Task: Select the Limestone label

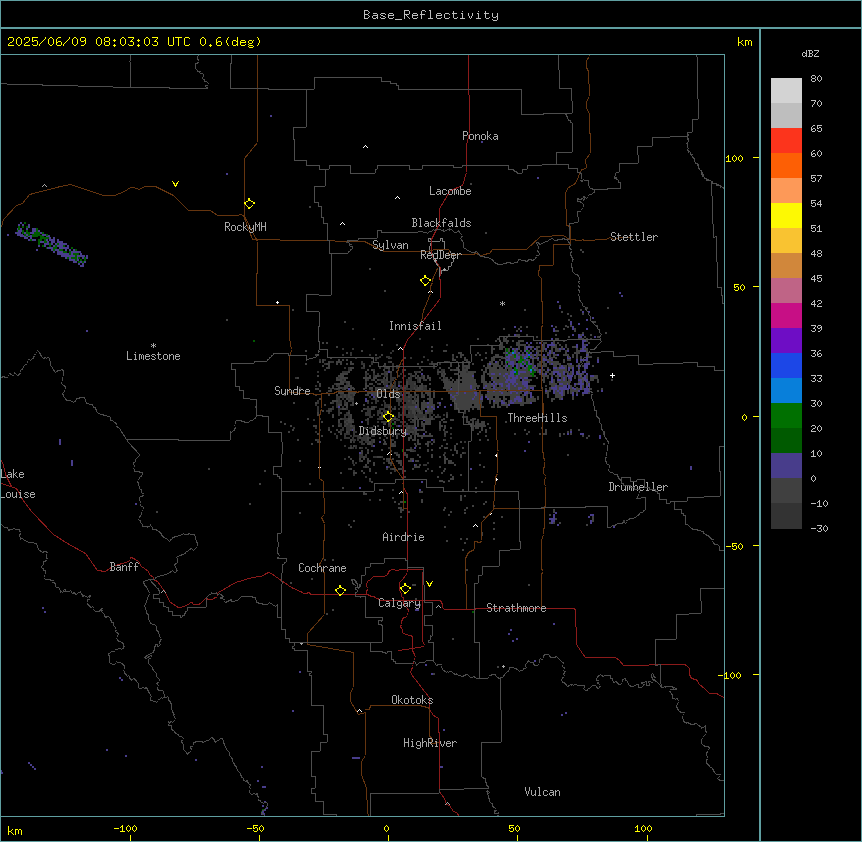Action: pyautogui.click(x=153, y=356)
